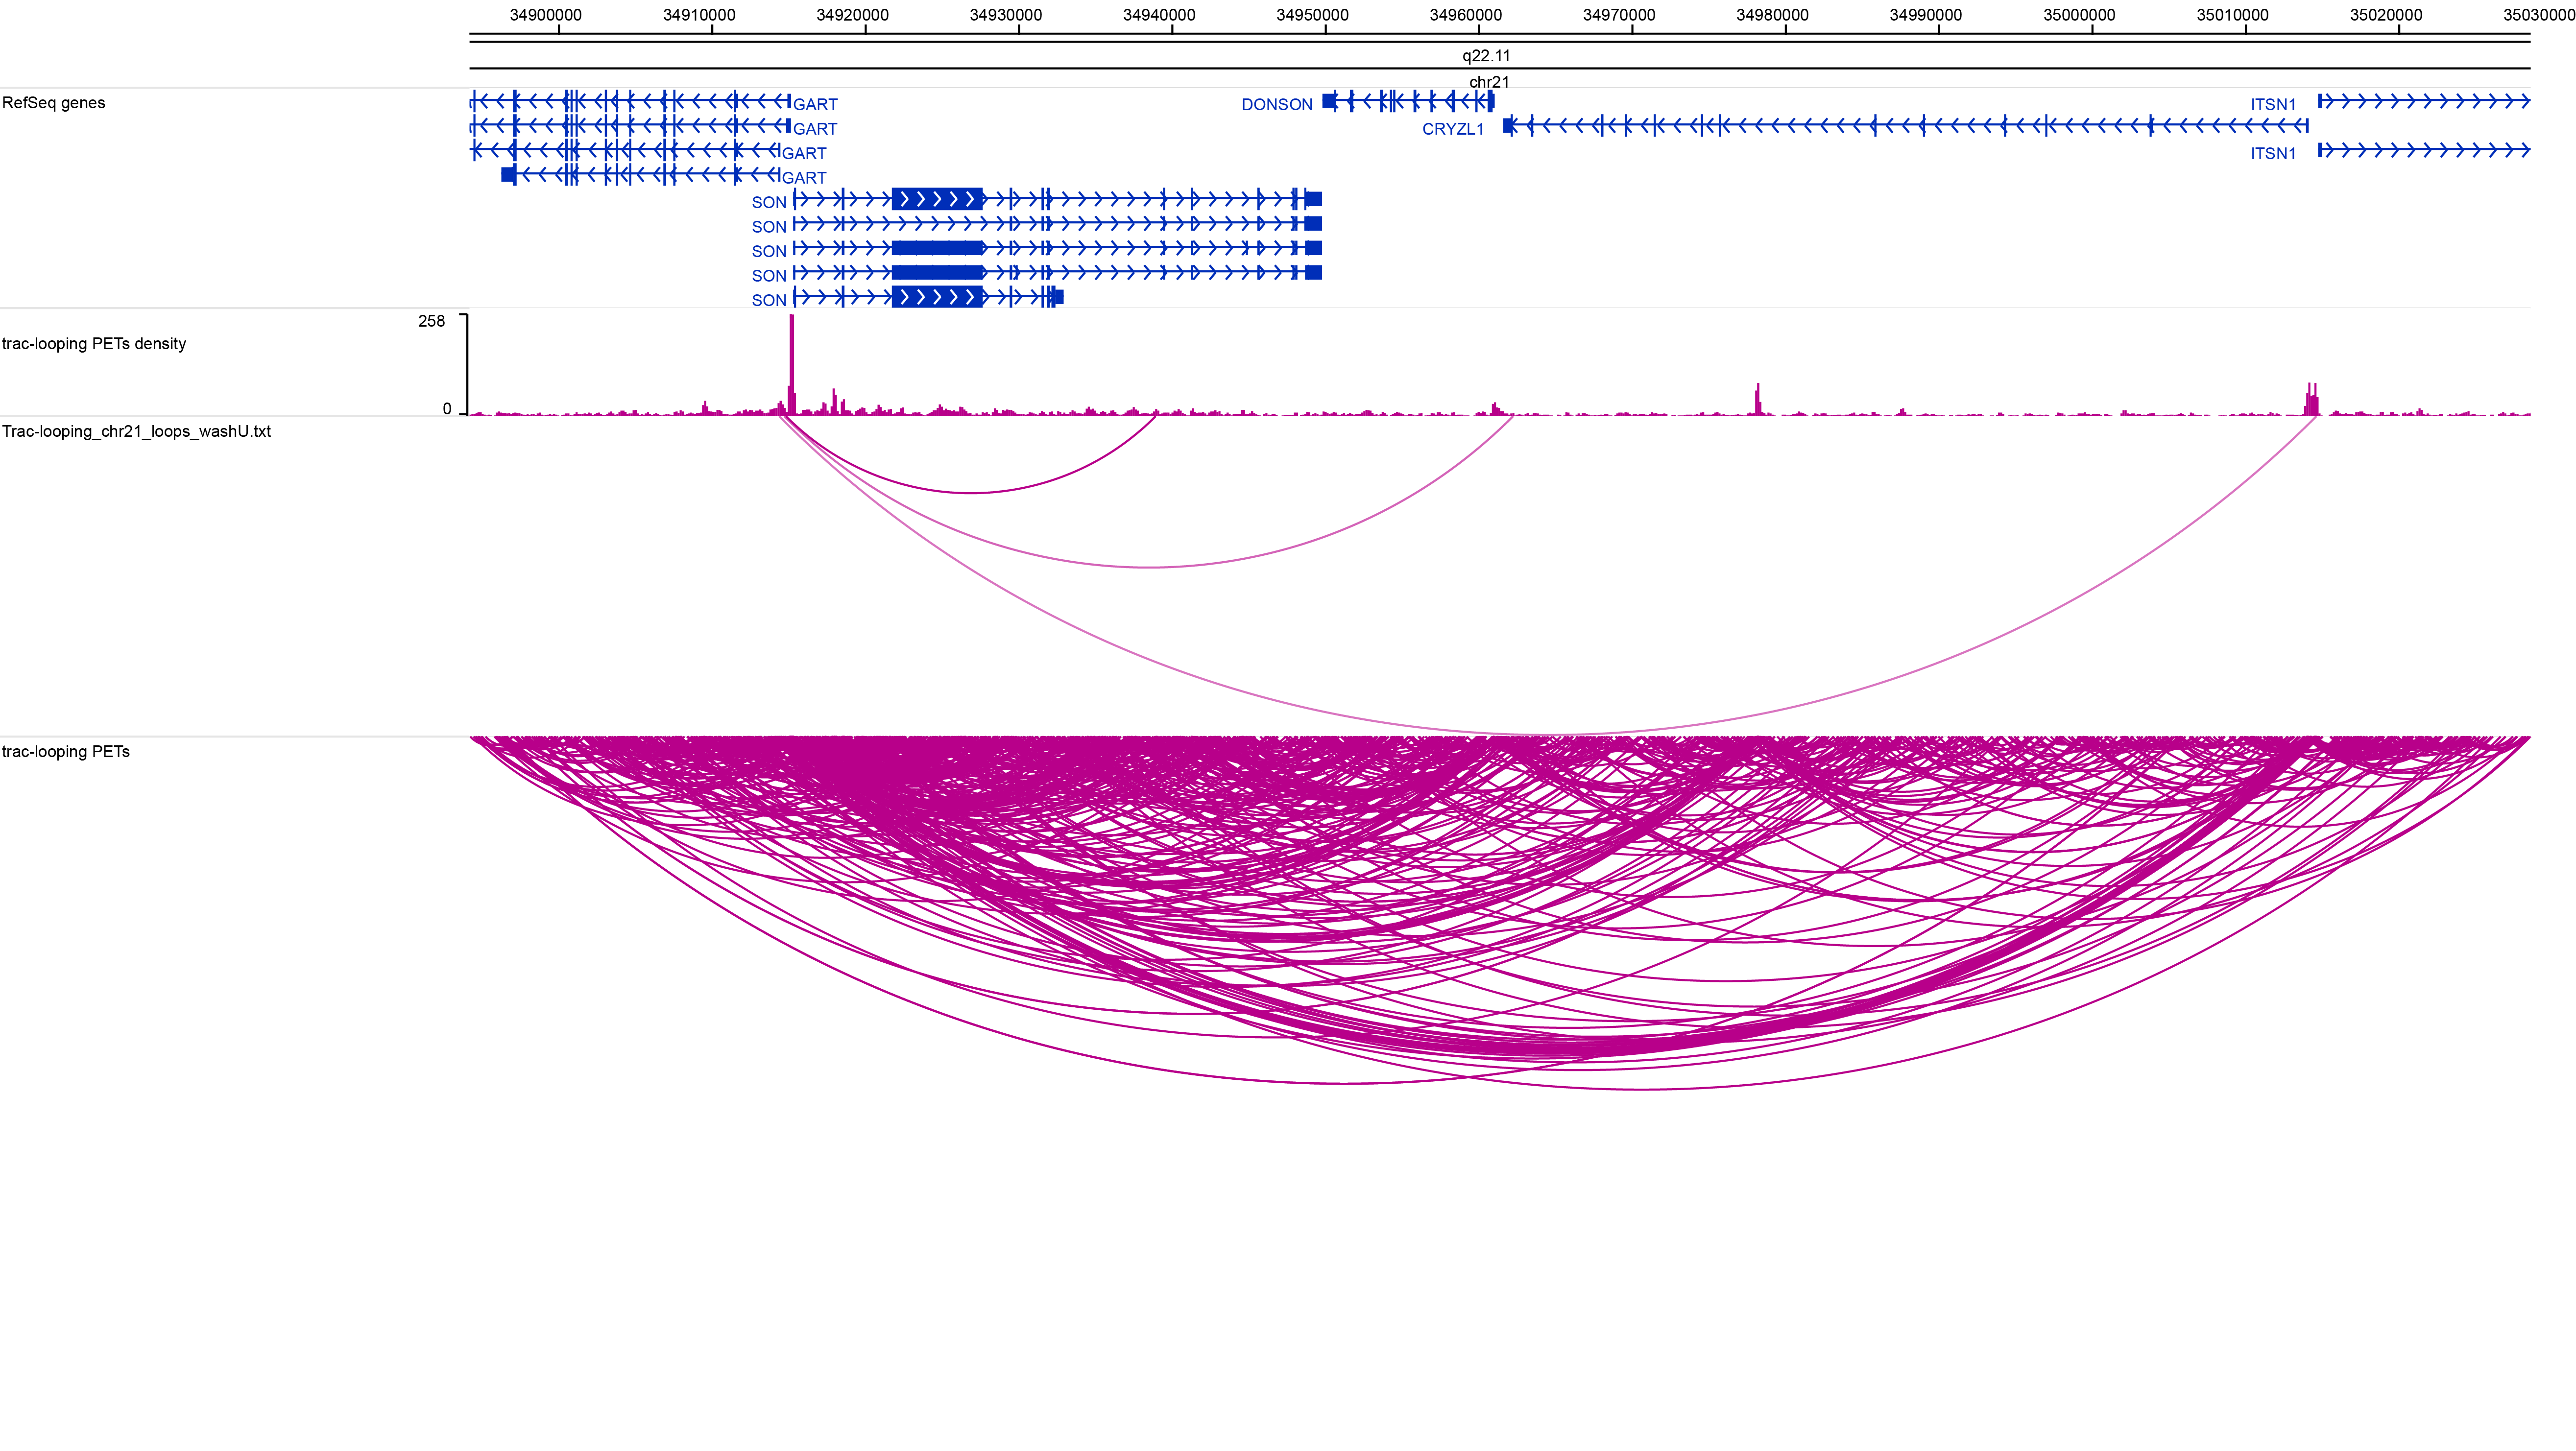Image resolution: width=2576 pixels, height=1451 pixels.
Task: Click the topmost GART gene label
Action: [x=815, y=105]
